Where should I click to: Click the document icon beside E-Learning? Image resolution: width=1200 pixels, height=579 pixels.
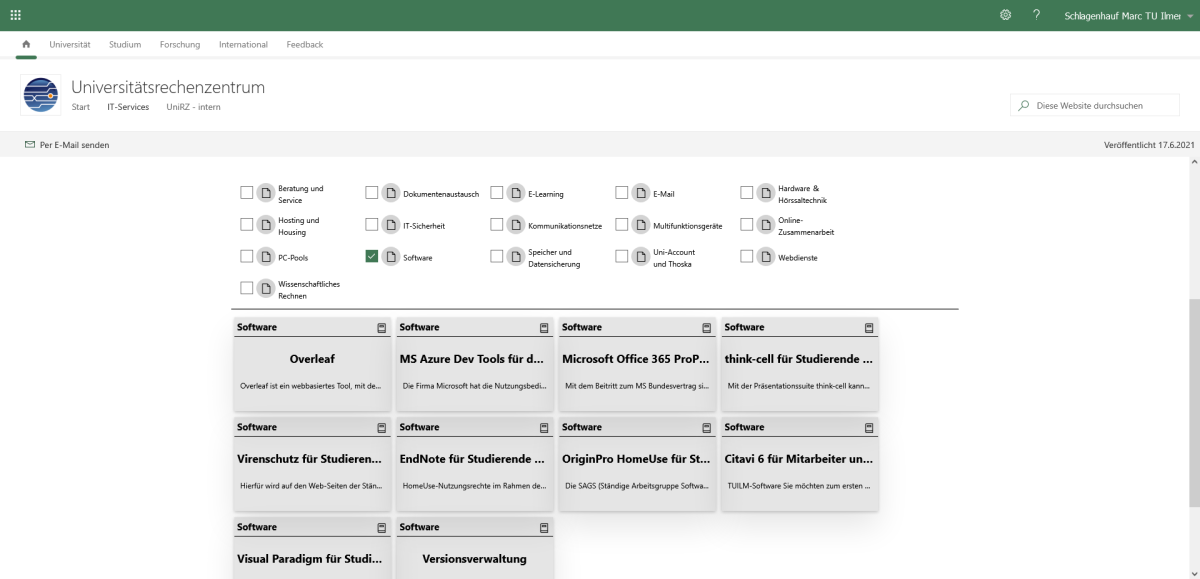pyautogui.click(x=515, y=193)
